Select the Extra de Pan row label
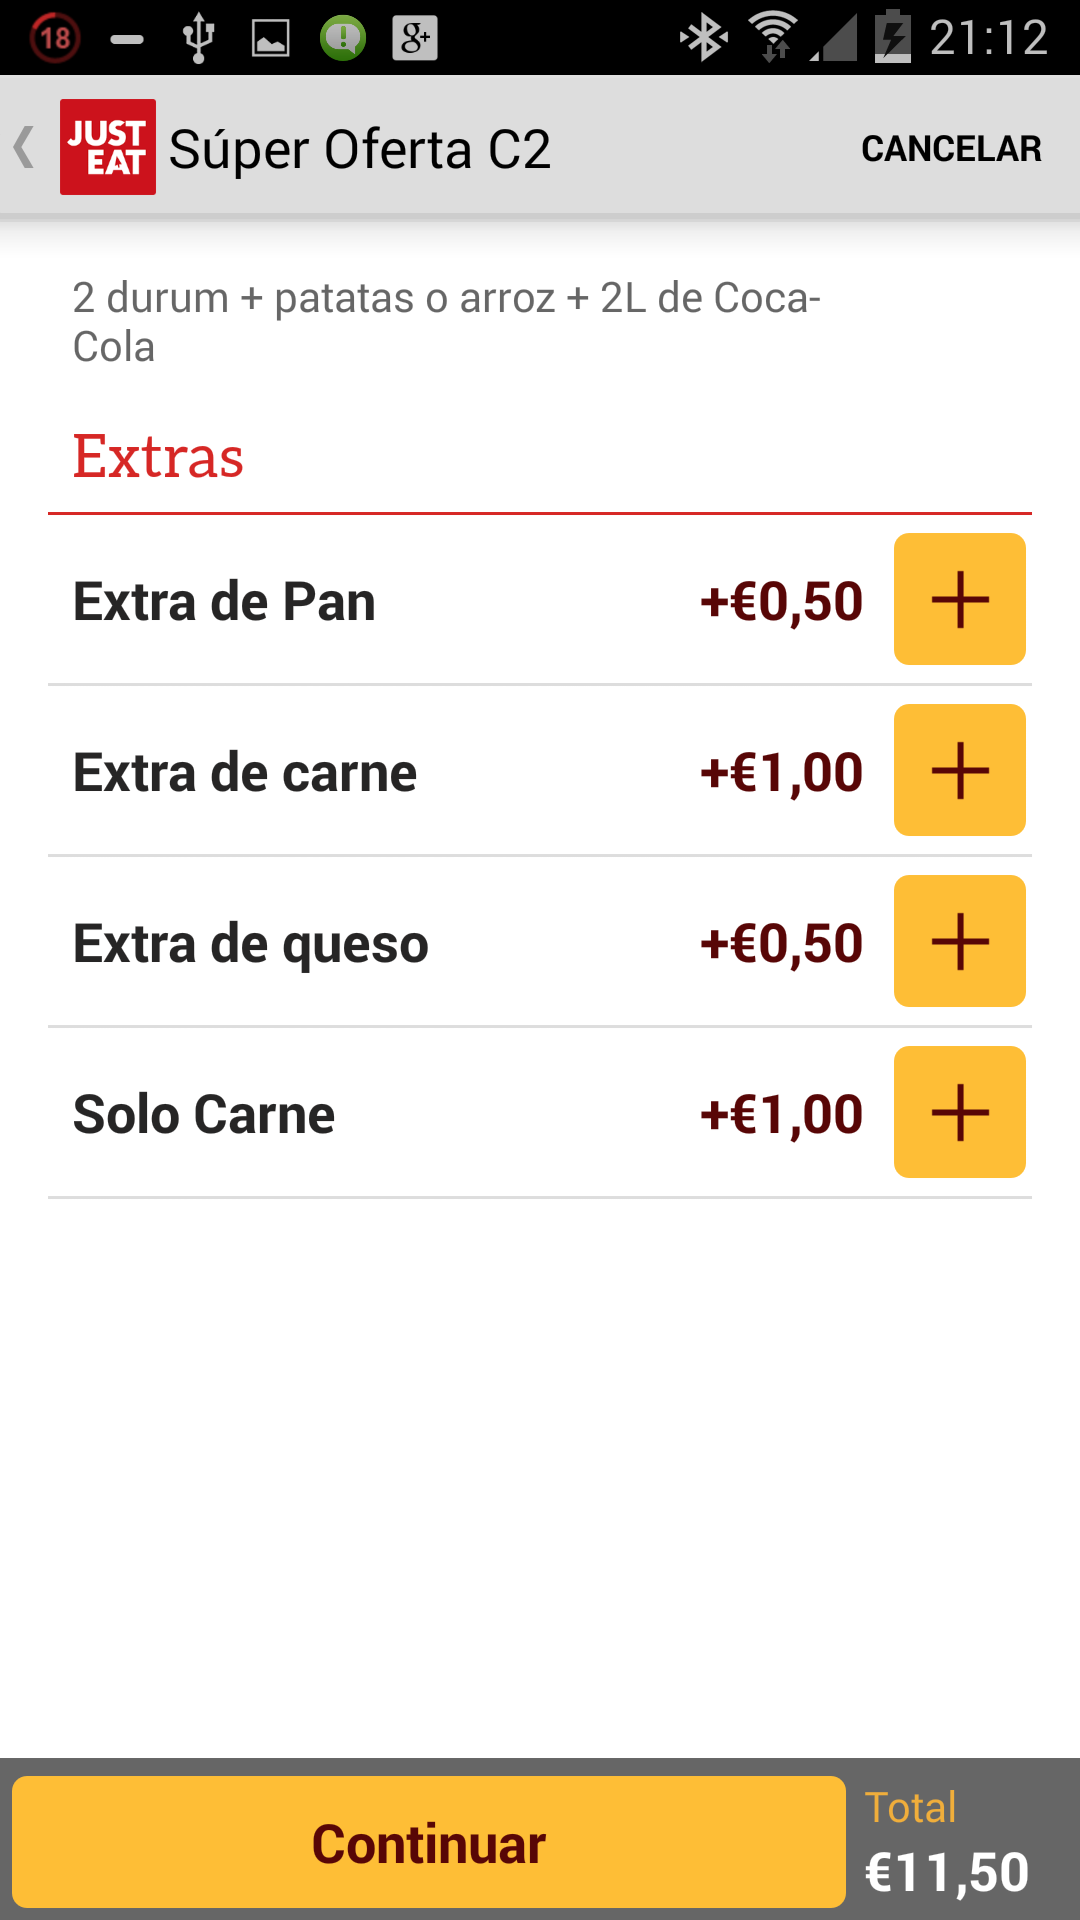 [224, 602]
